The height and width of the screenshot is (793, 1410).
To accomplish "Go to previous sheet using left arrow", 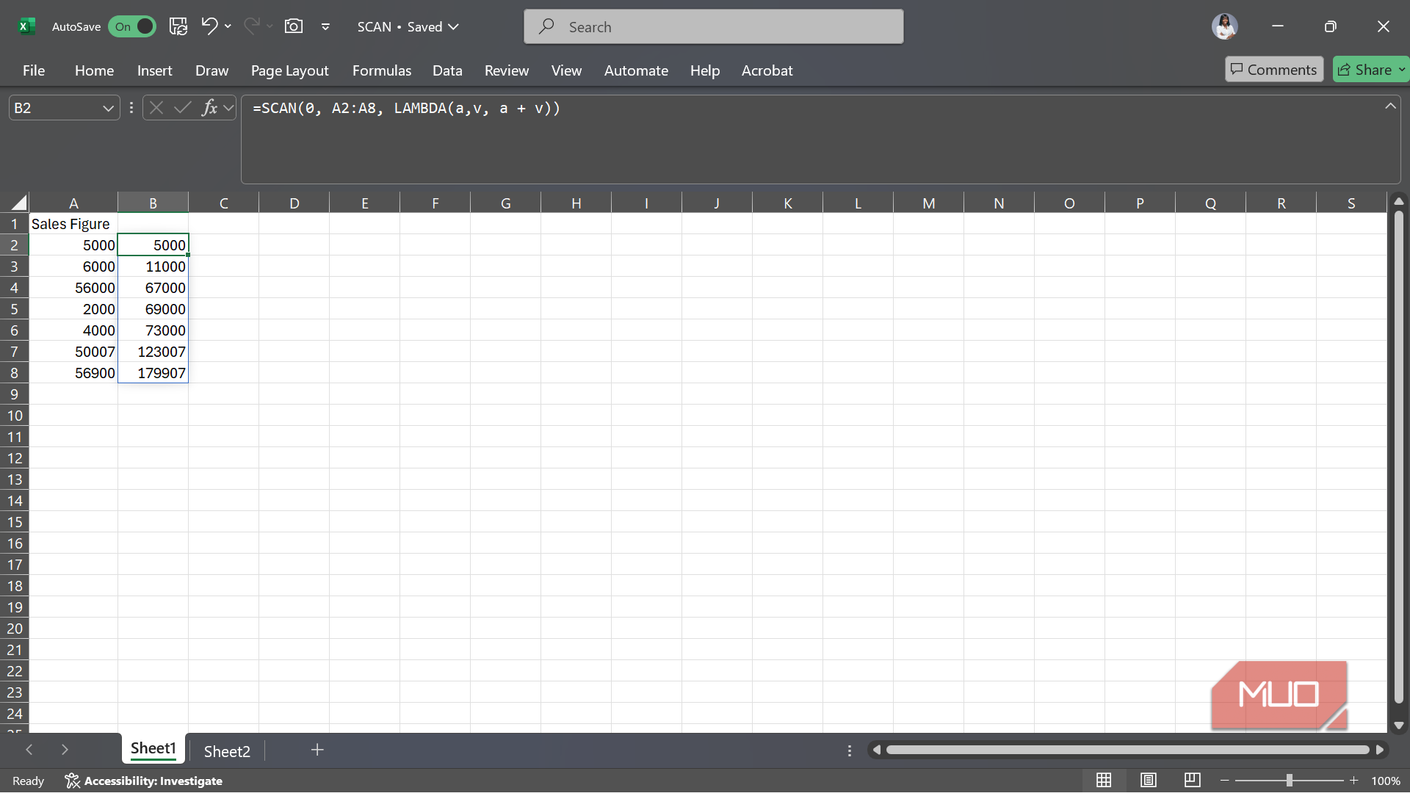I will coord(29,750).
